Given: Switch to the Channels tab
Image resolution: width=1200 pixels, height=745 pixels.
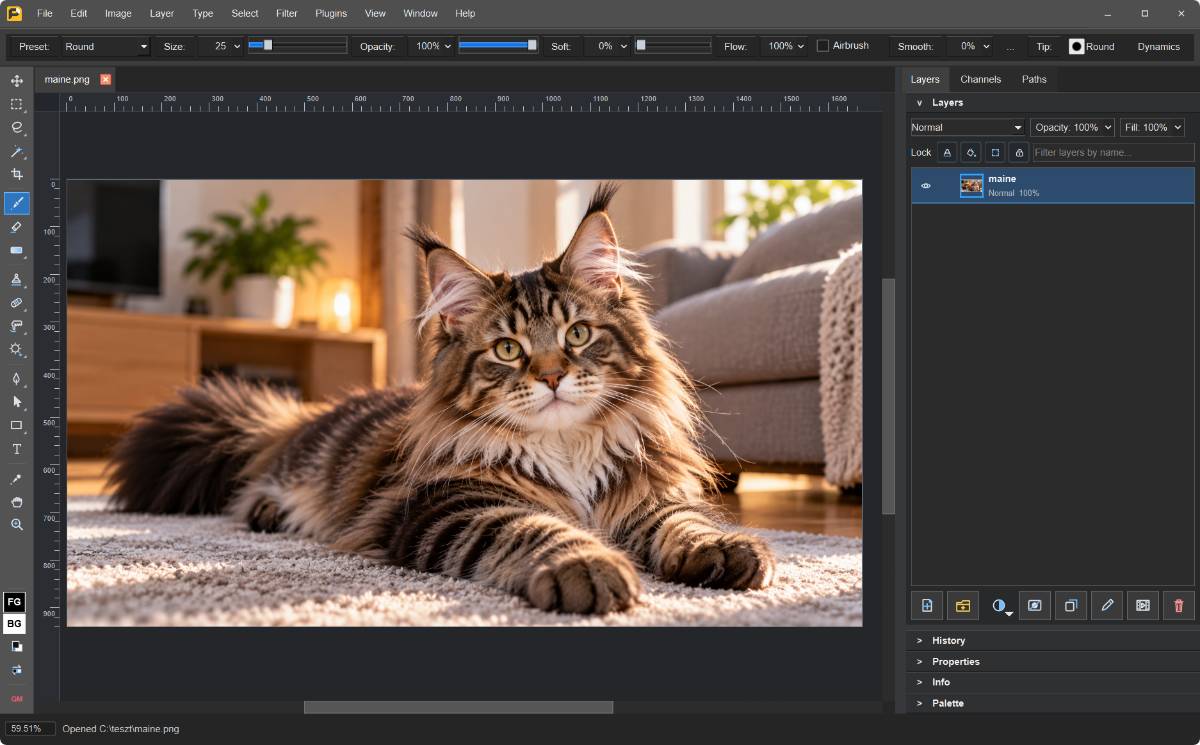Looking at the screenshot, I should pos(980,79).
